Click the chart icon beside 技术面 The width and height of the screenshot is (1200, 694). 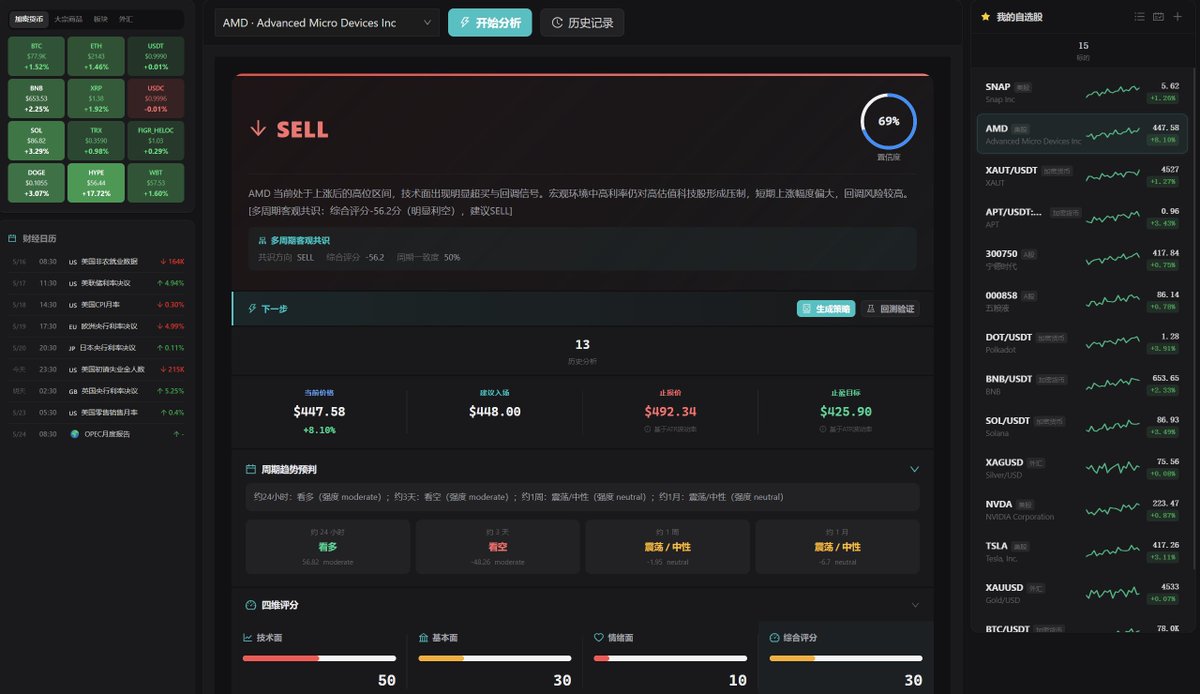pos(248,637)
